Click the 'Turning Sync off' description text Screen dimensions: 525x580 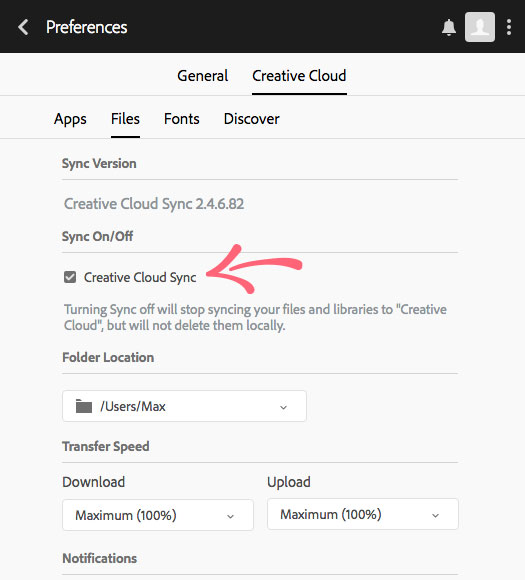255,317
